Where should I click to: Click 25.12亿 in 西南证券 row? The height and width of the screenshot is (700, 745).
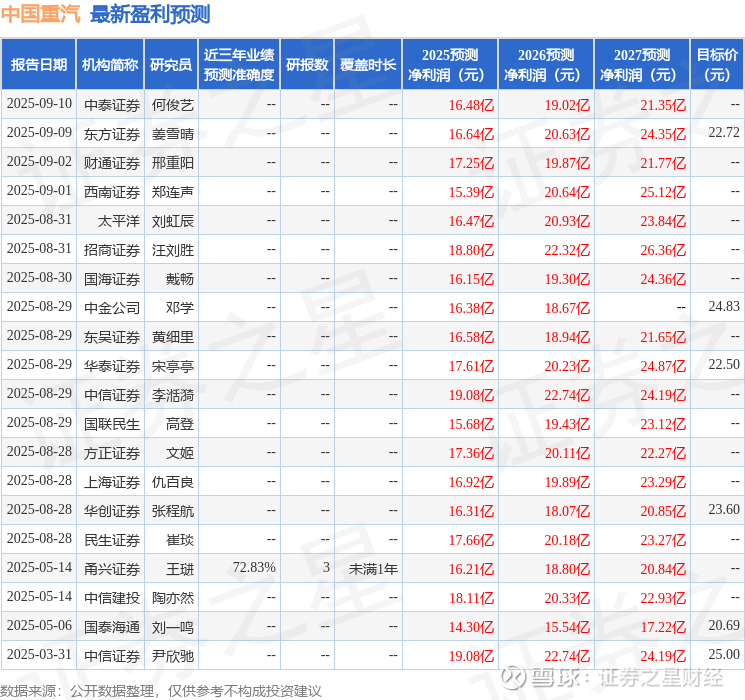point(663,192)
